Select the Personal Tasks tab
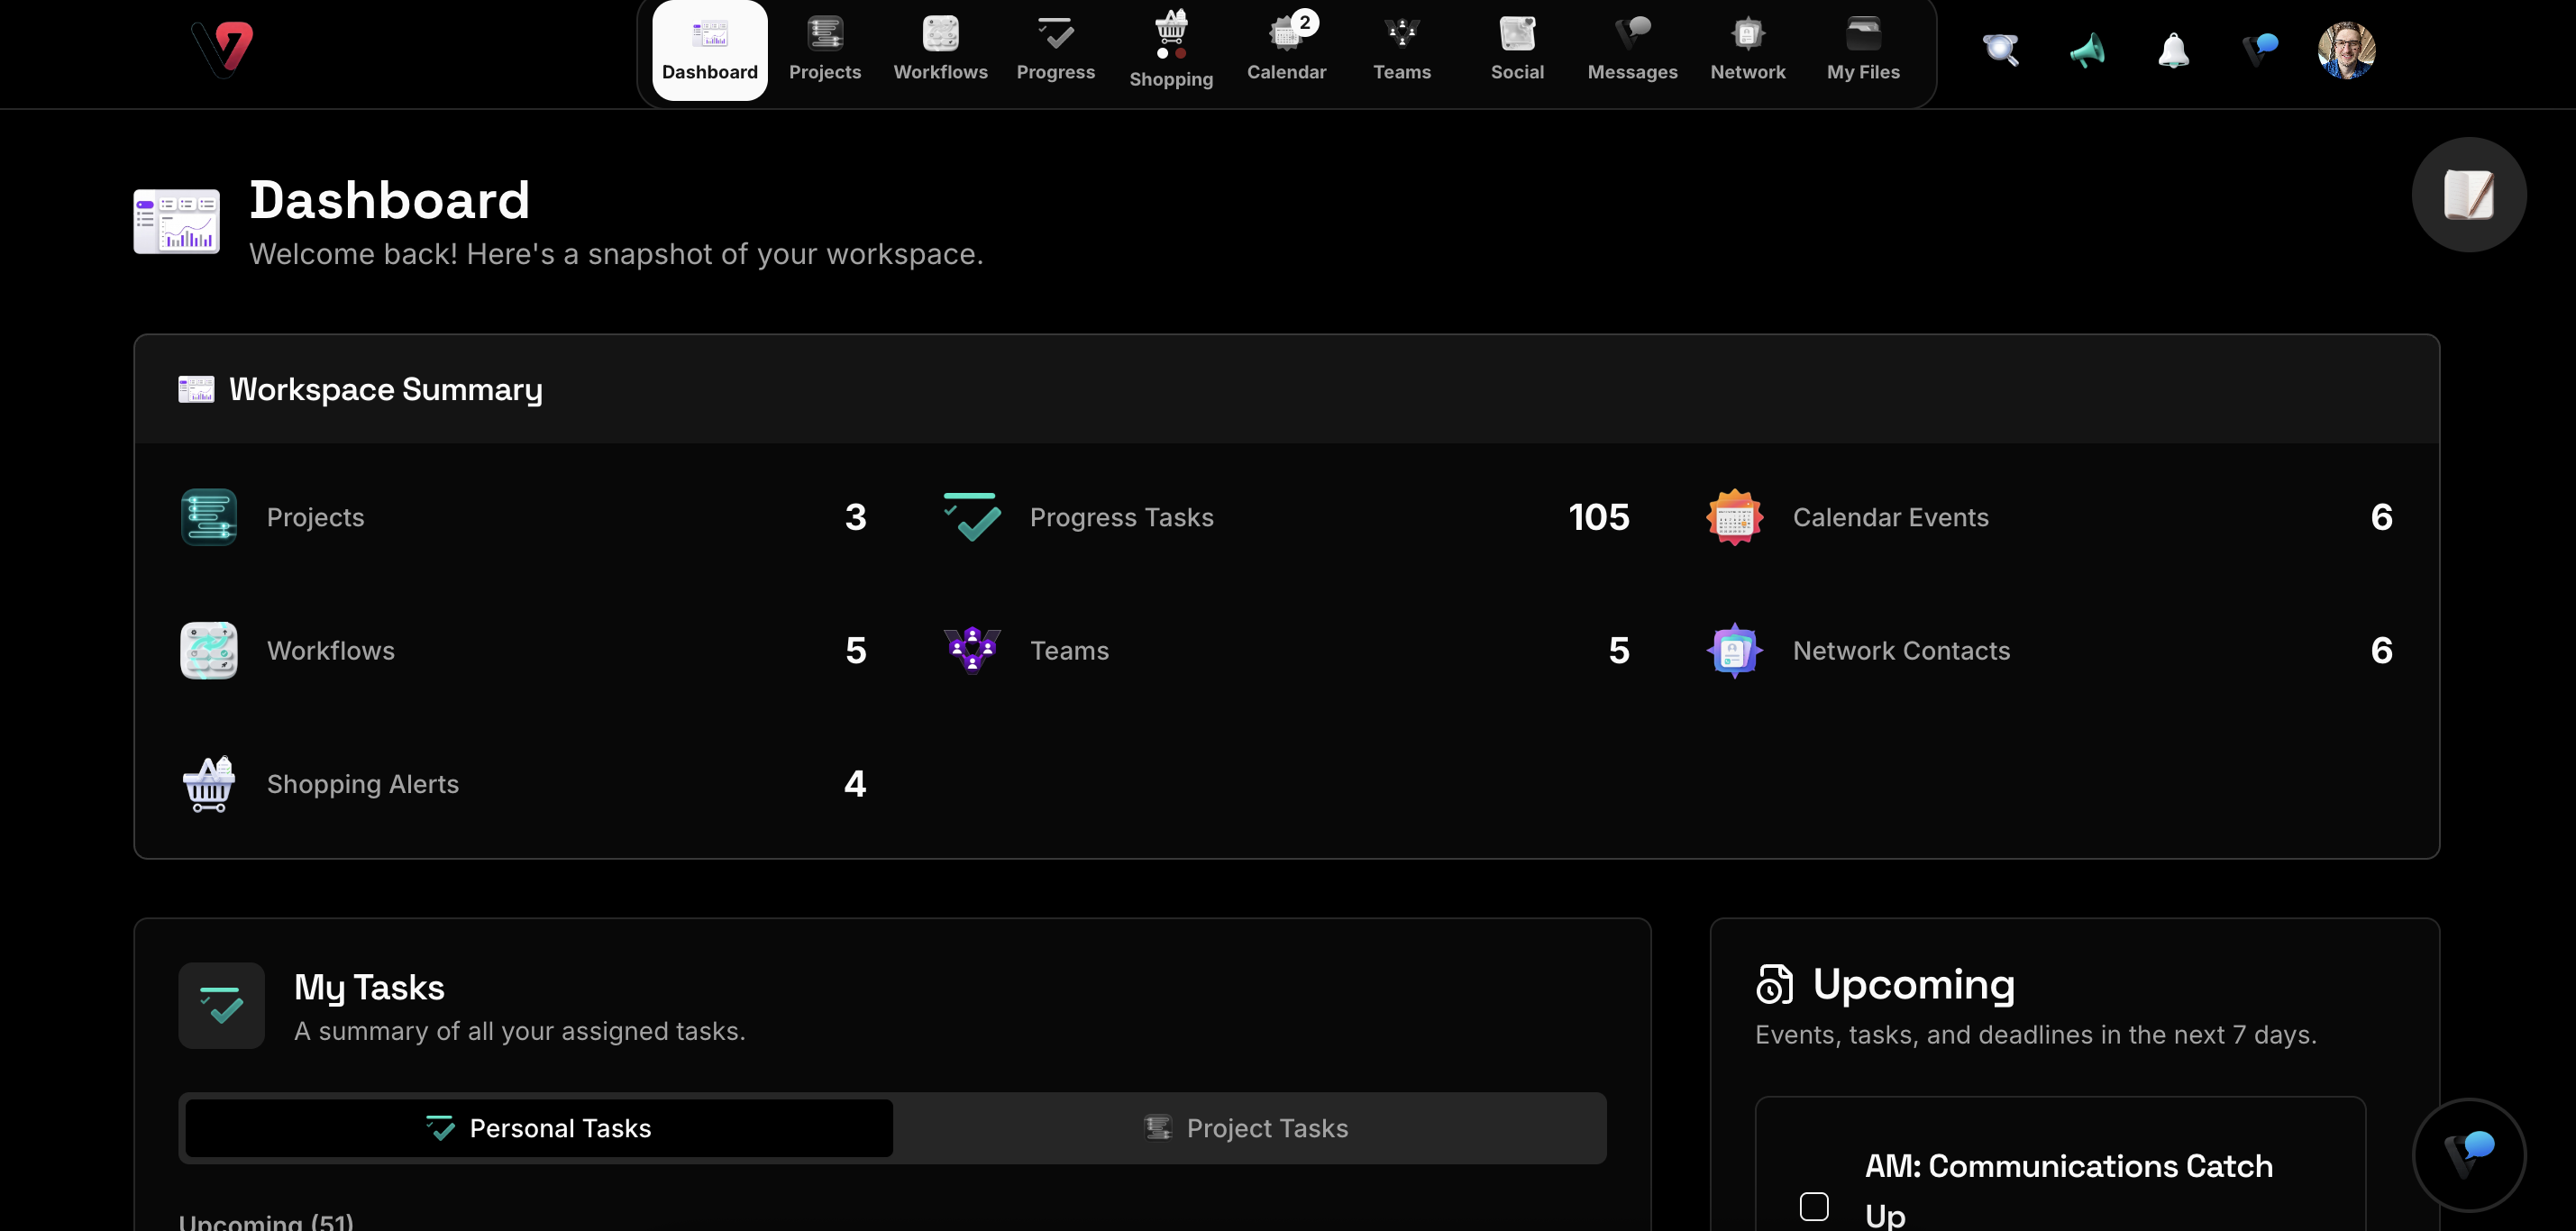Viewport: 2576px width, 1231px height. coord(539,1128)
